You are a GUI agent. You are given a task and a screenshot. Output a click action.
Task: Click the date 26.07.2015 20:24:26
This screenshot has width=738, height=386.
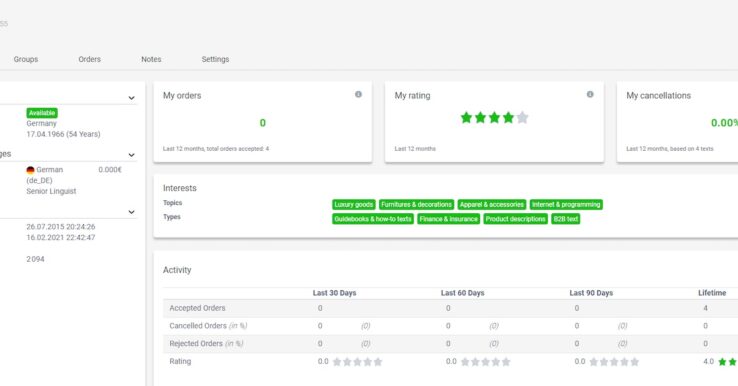point(61,226)
